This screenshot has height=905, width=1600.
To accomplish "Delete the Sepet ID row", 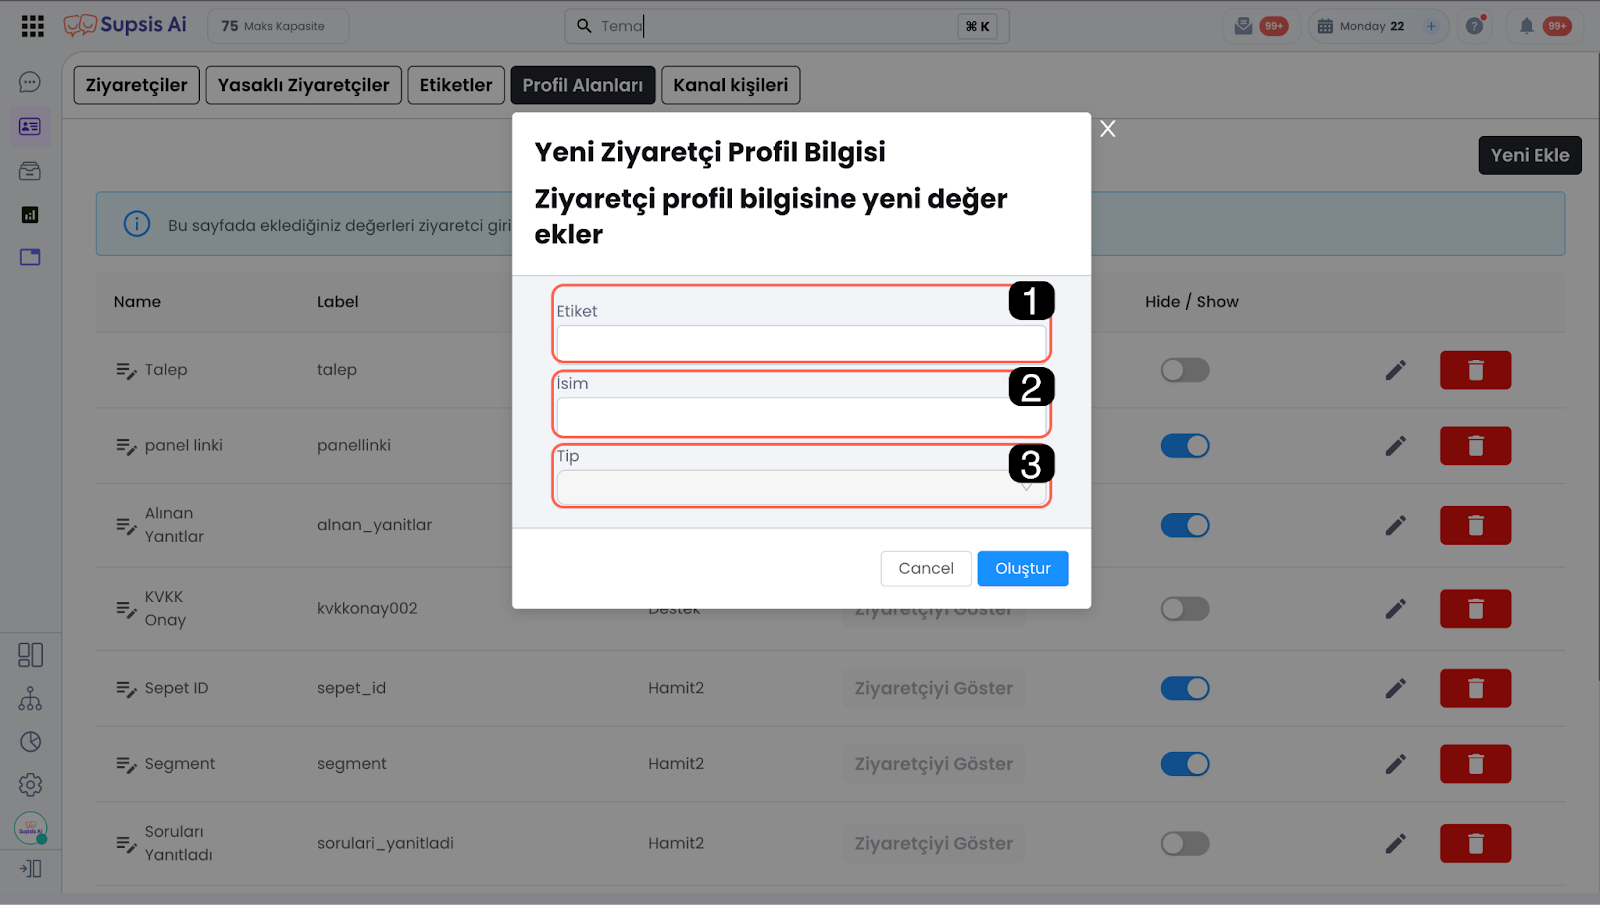I will (x=1475, y=688).
